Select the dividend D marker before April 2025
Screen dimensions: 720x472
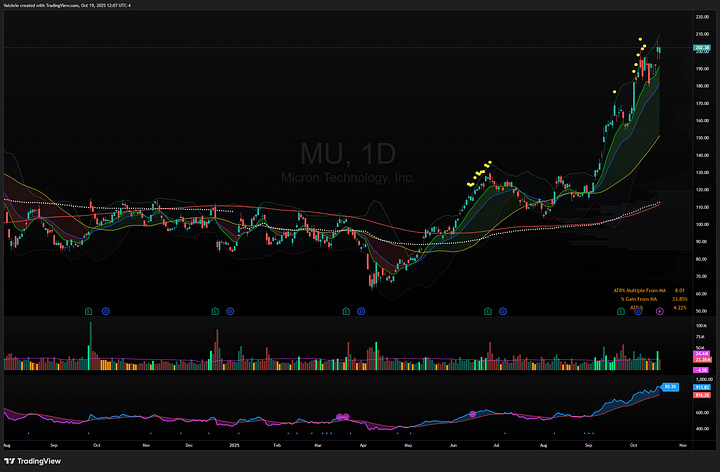pyautogui.click(x=361, y=311)
